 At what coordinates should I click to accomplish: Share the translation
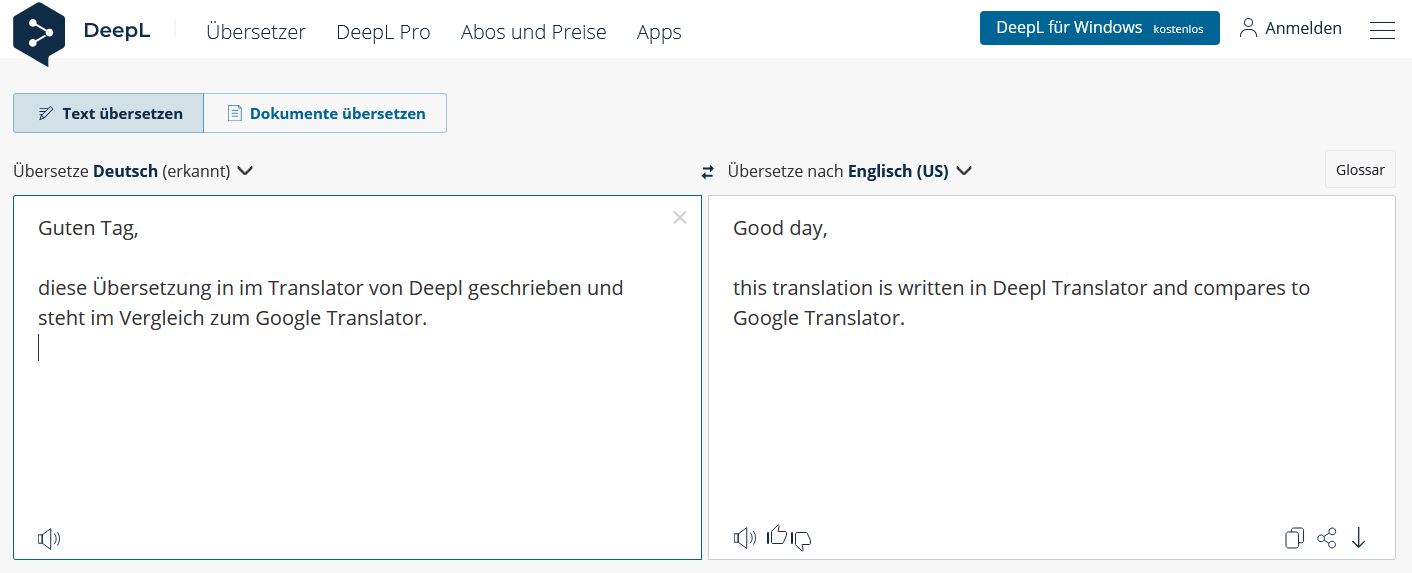[x=1327, y=538]
